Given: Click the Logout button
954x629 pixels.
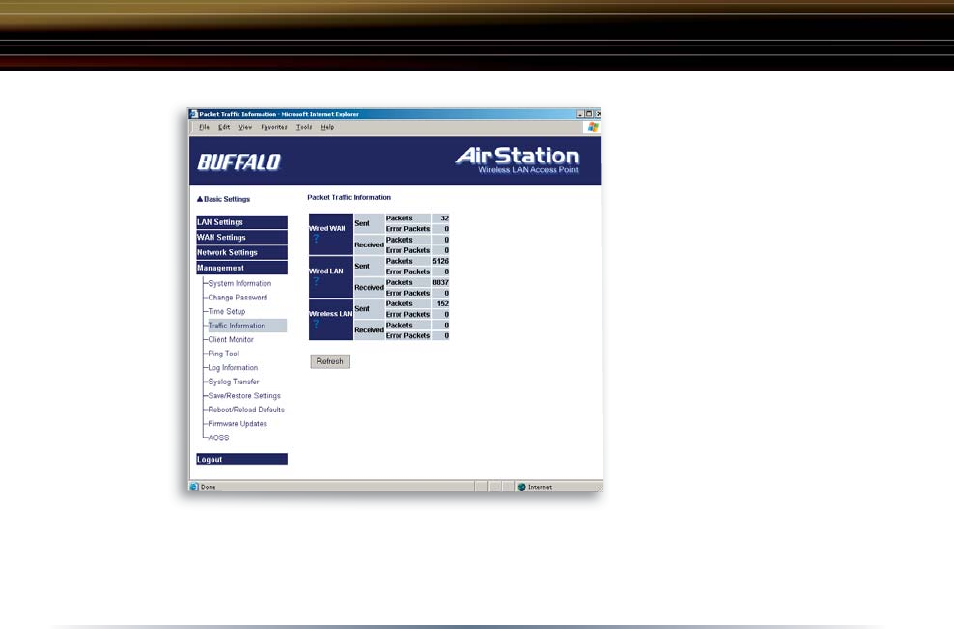Looking at the screenshot, I should coord(242,459).
